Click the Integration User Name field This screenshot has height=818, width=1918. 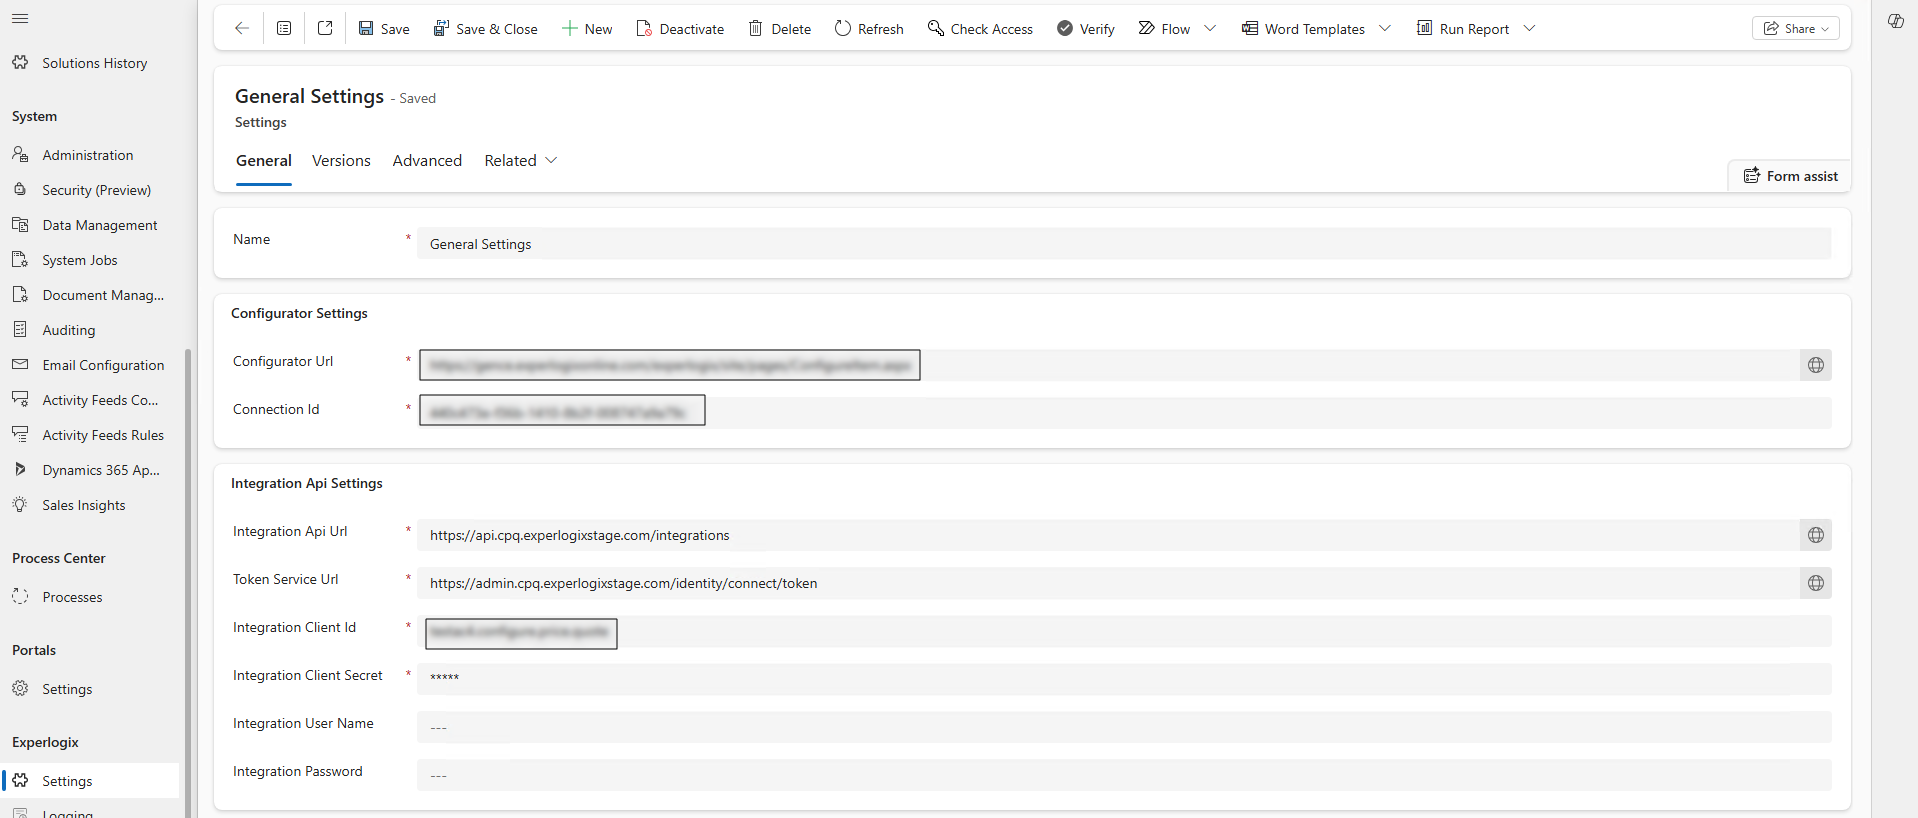pyautogui.click(x=1124, y=727)
